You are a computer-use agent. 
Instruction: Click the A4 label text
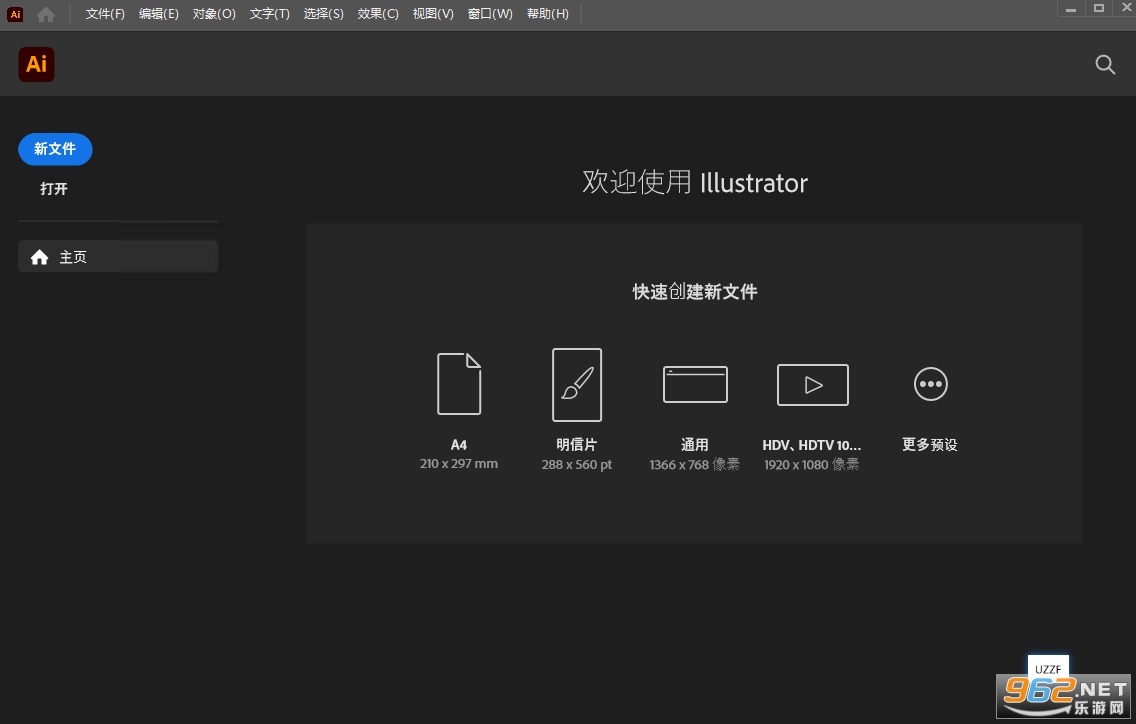459,445
